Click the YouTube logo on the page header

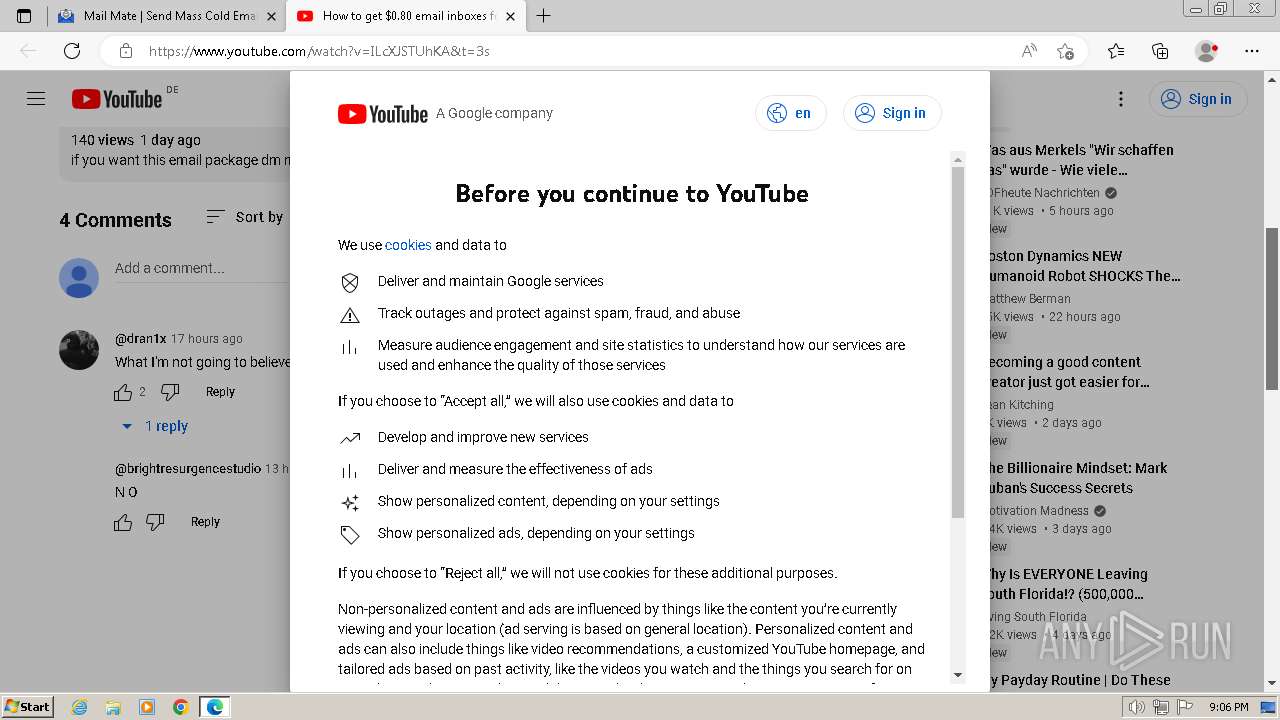pos(117,98)
